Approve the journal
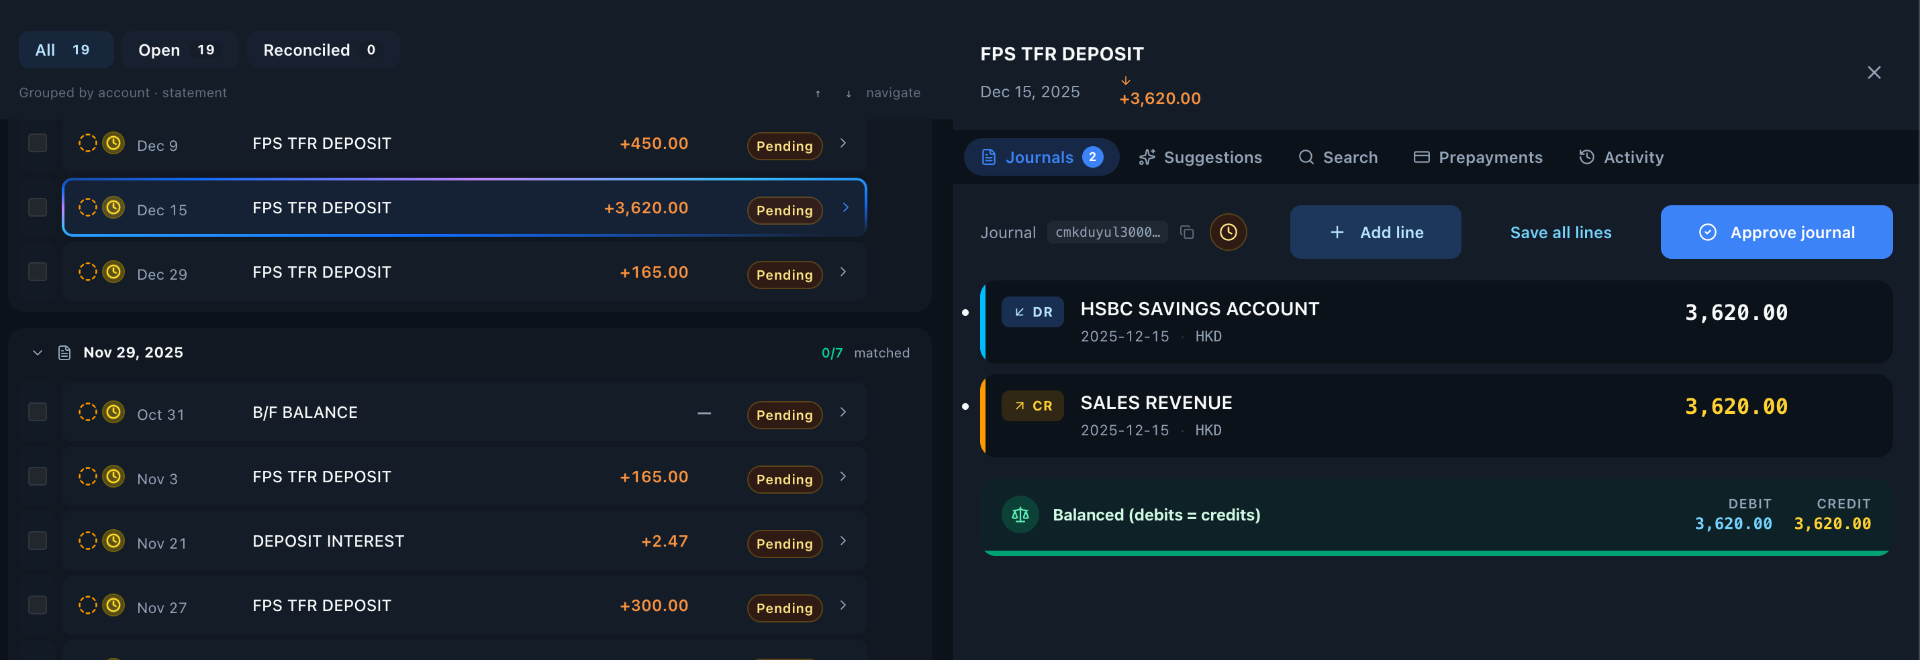1920x660 pixels. click(x=1776, y=232)
